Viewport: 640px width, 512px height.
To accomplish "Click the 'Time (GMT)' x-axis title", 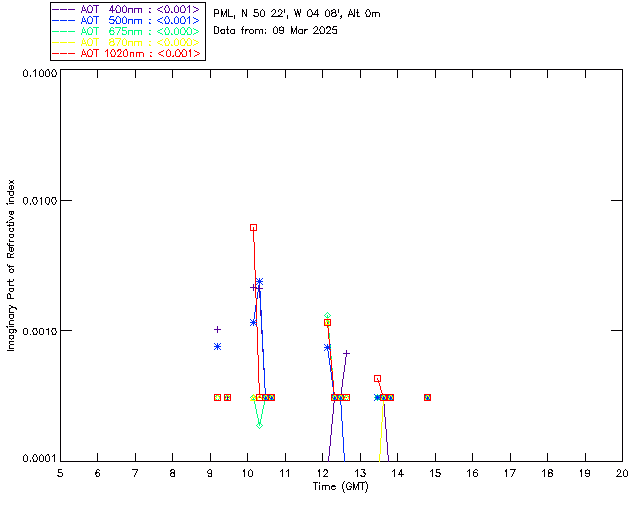I will [340, 487].
